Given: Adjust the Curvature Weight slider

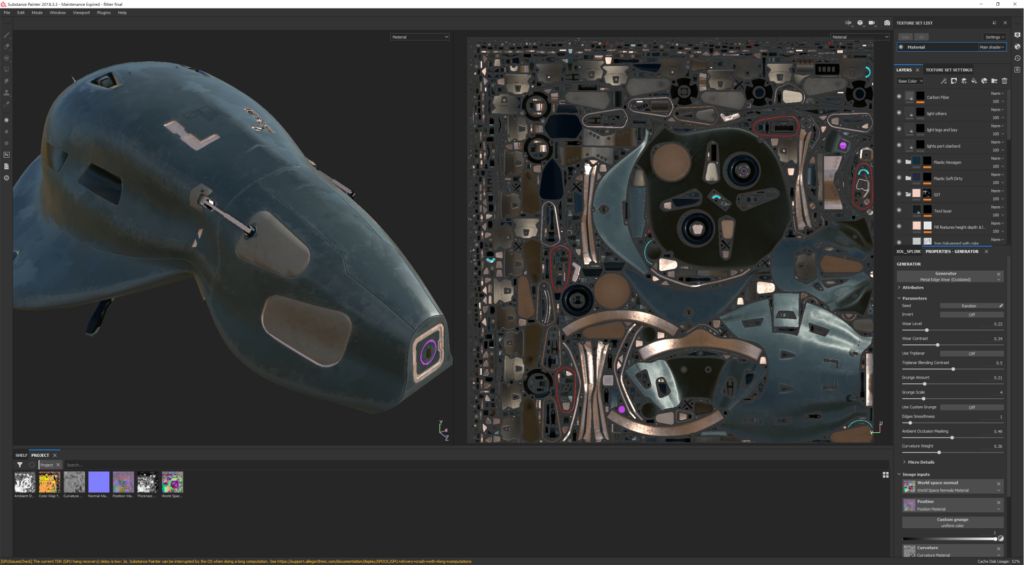Looking at the screenshot, I should click(953, 452).
